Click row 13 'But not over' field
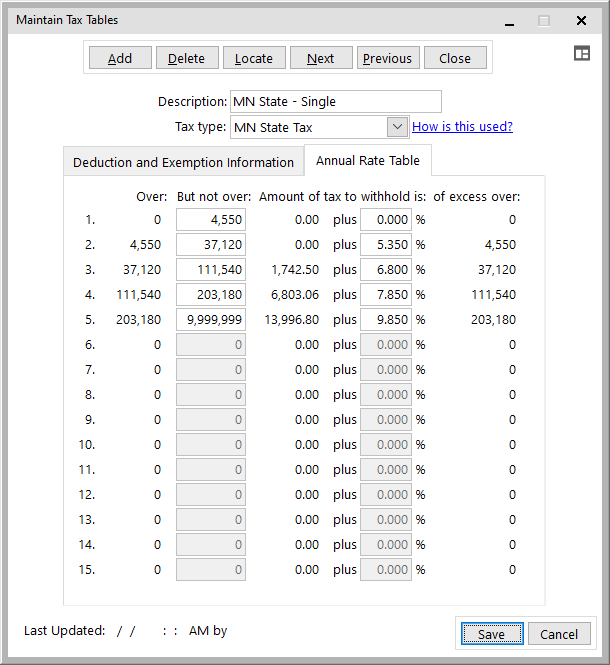The height and width of the screenshot is (665, 610). [x=211, y=520]
